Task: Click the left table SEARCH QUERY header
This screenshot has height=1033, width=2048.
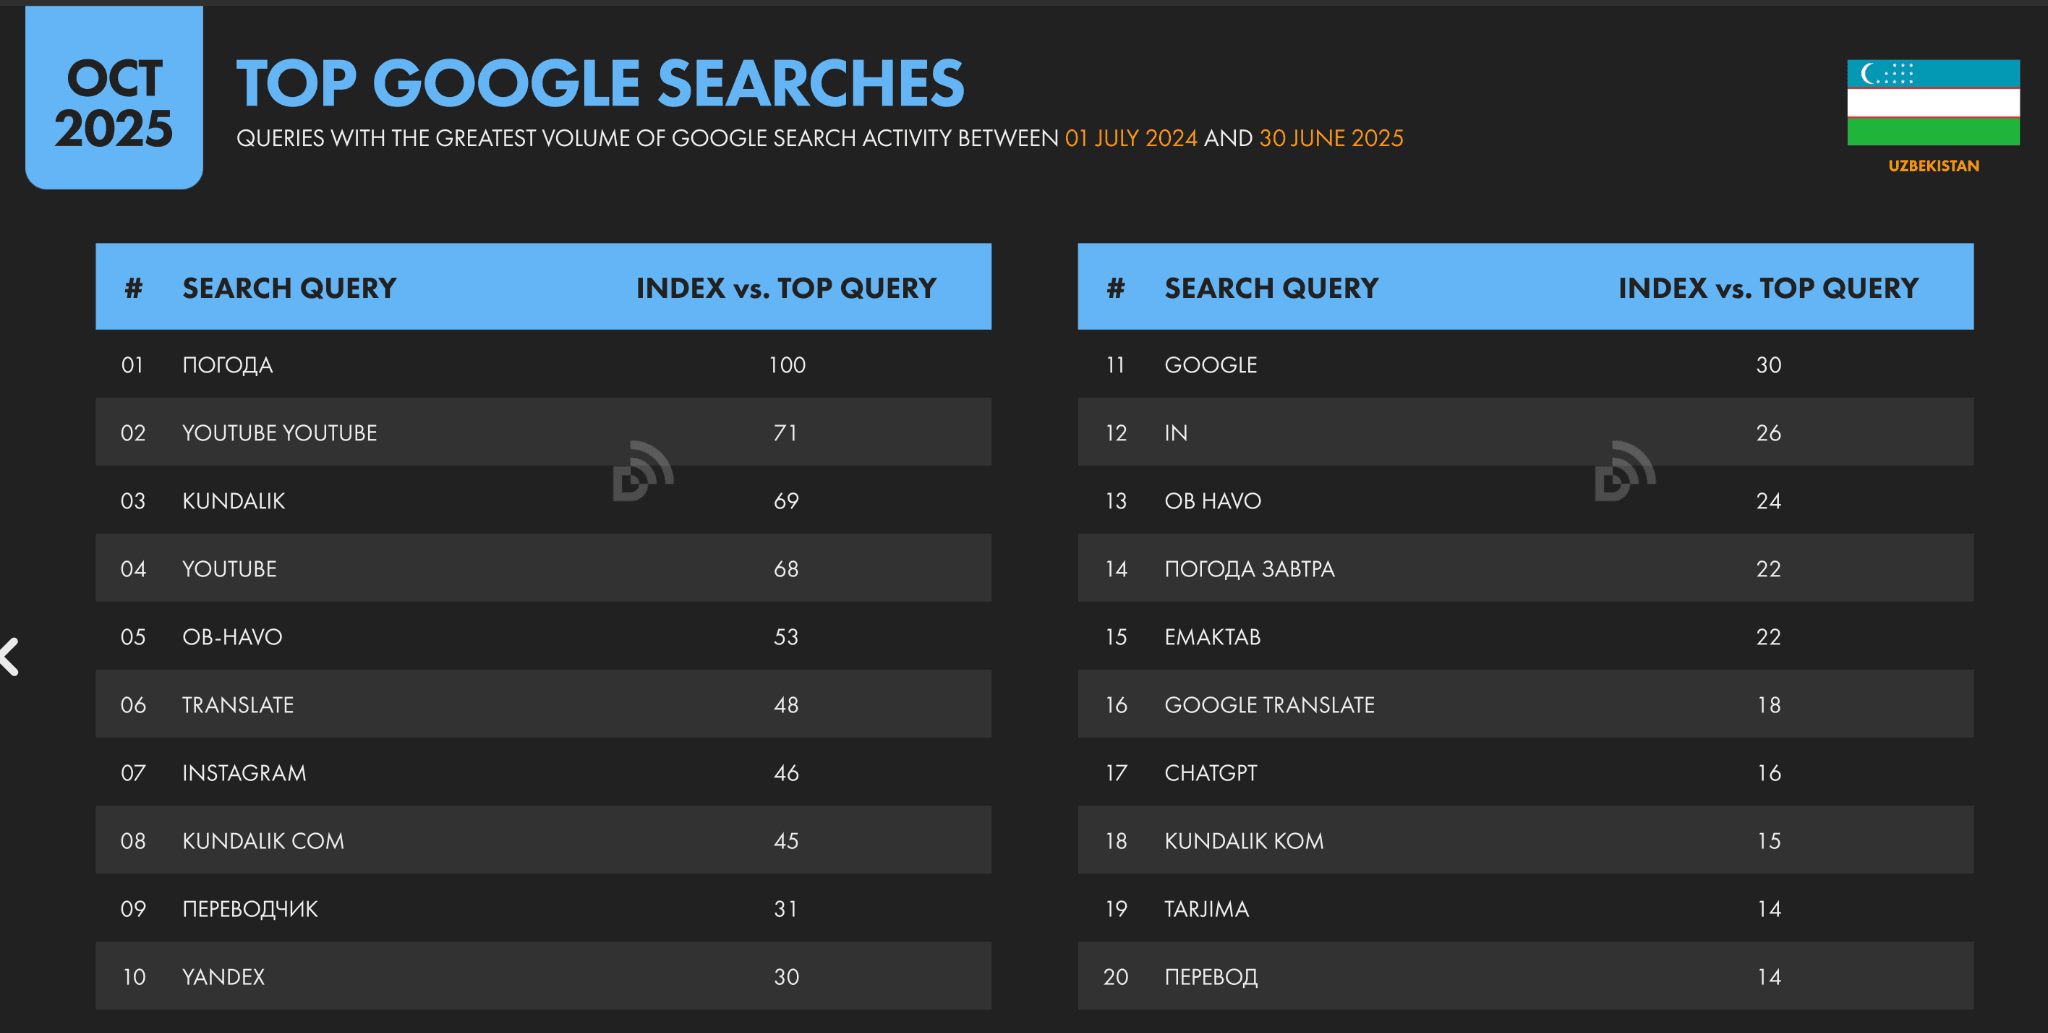Action: tap(289, 288)
